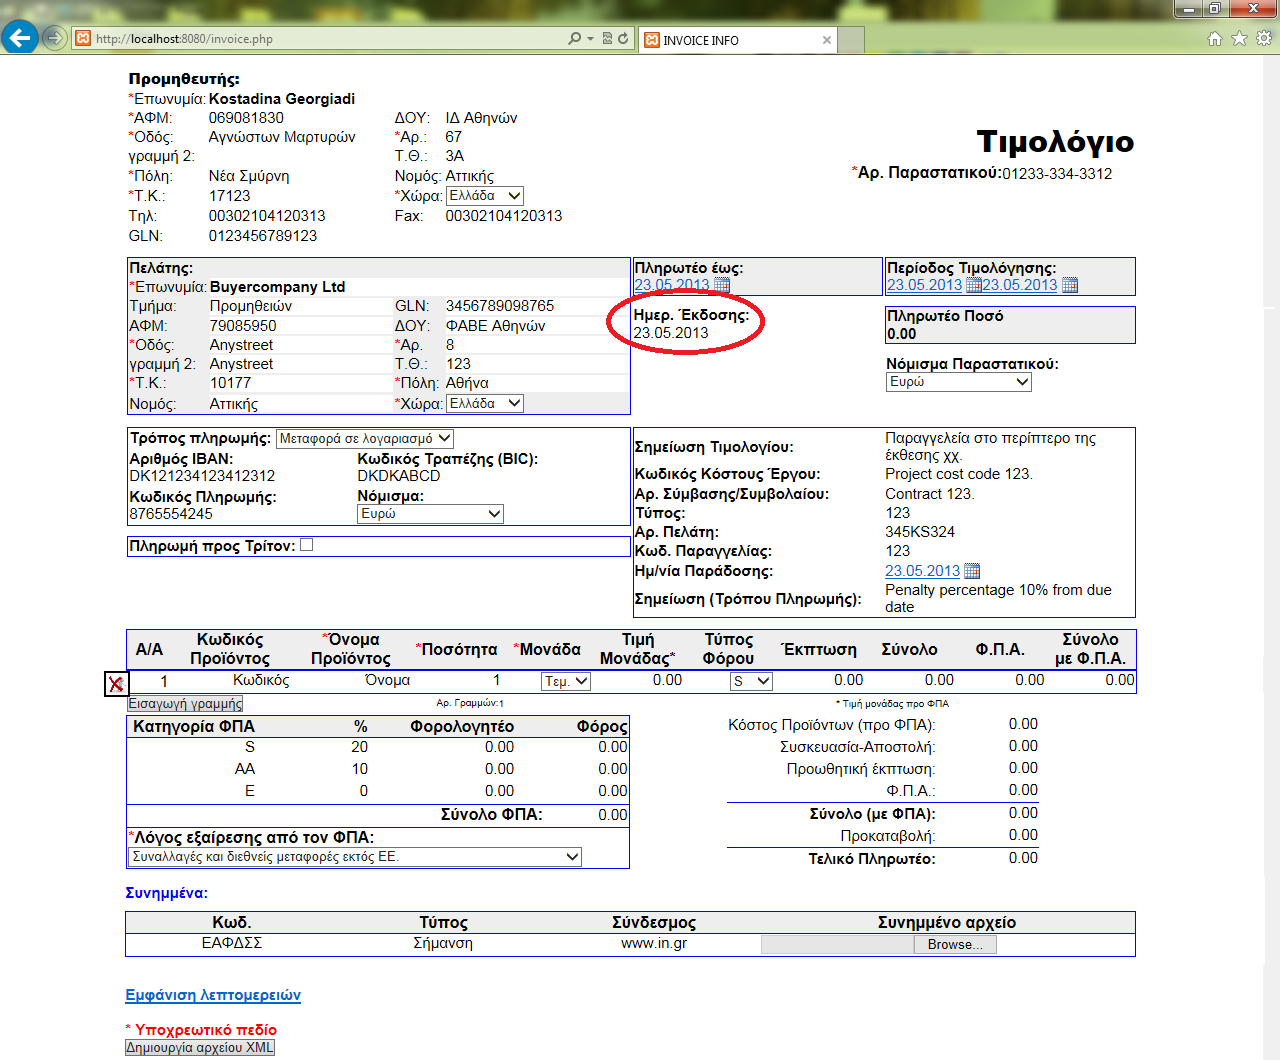This screenshot has width=1280, height=1060.
Task: Open a new blank tab
Action: (851, 41)
